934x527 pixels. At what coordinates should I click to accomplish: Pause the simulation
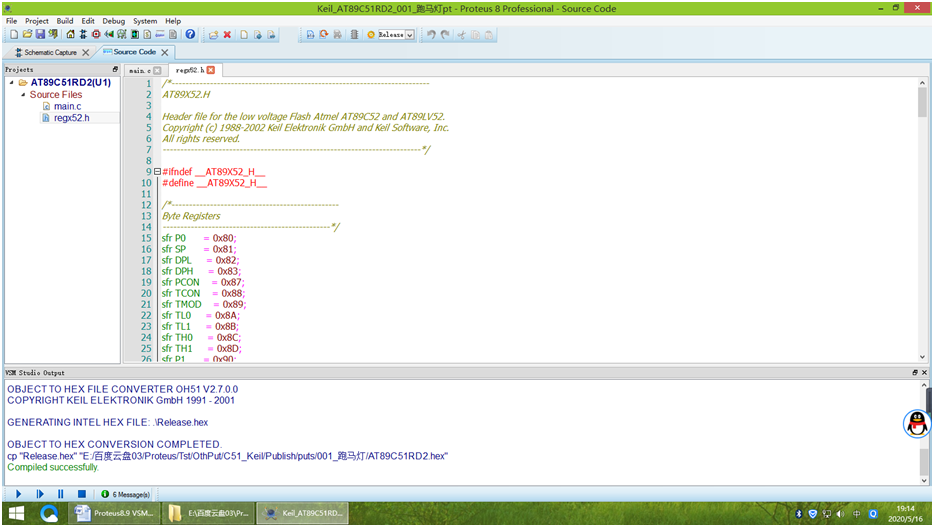(x=61, y=494)
